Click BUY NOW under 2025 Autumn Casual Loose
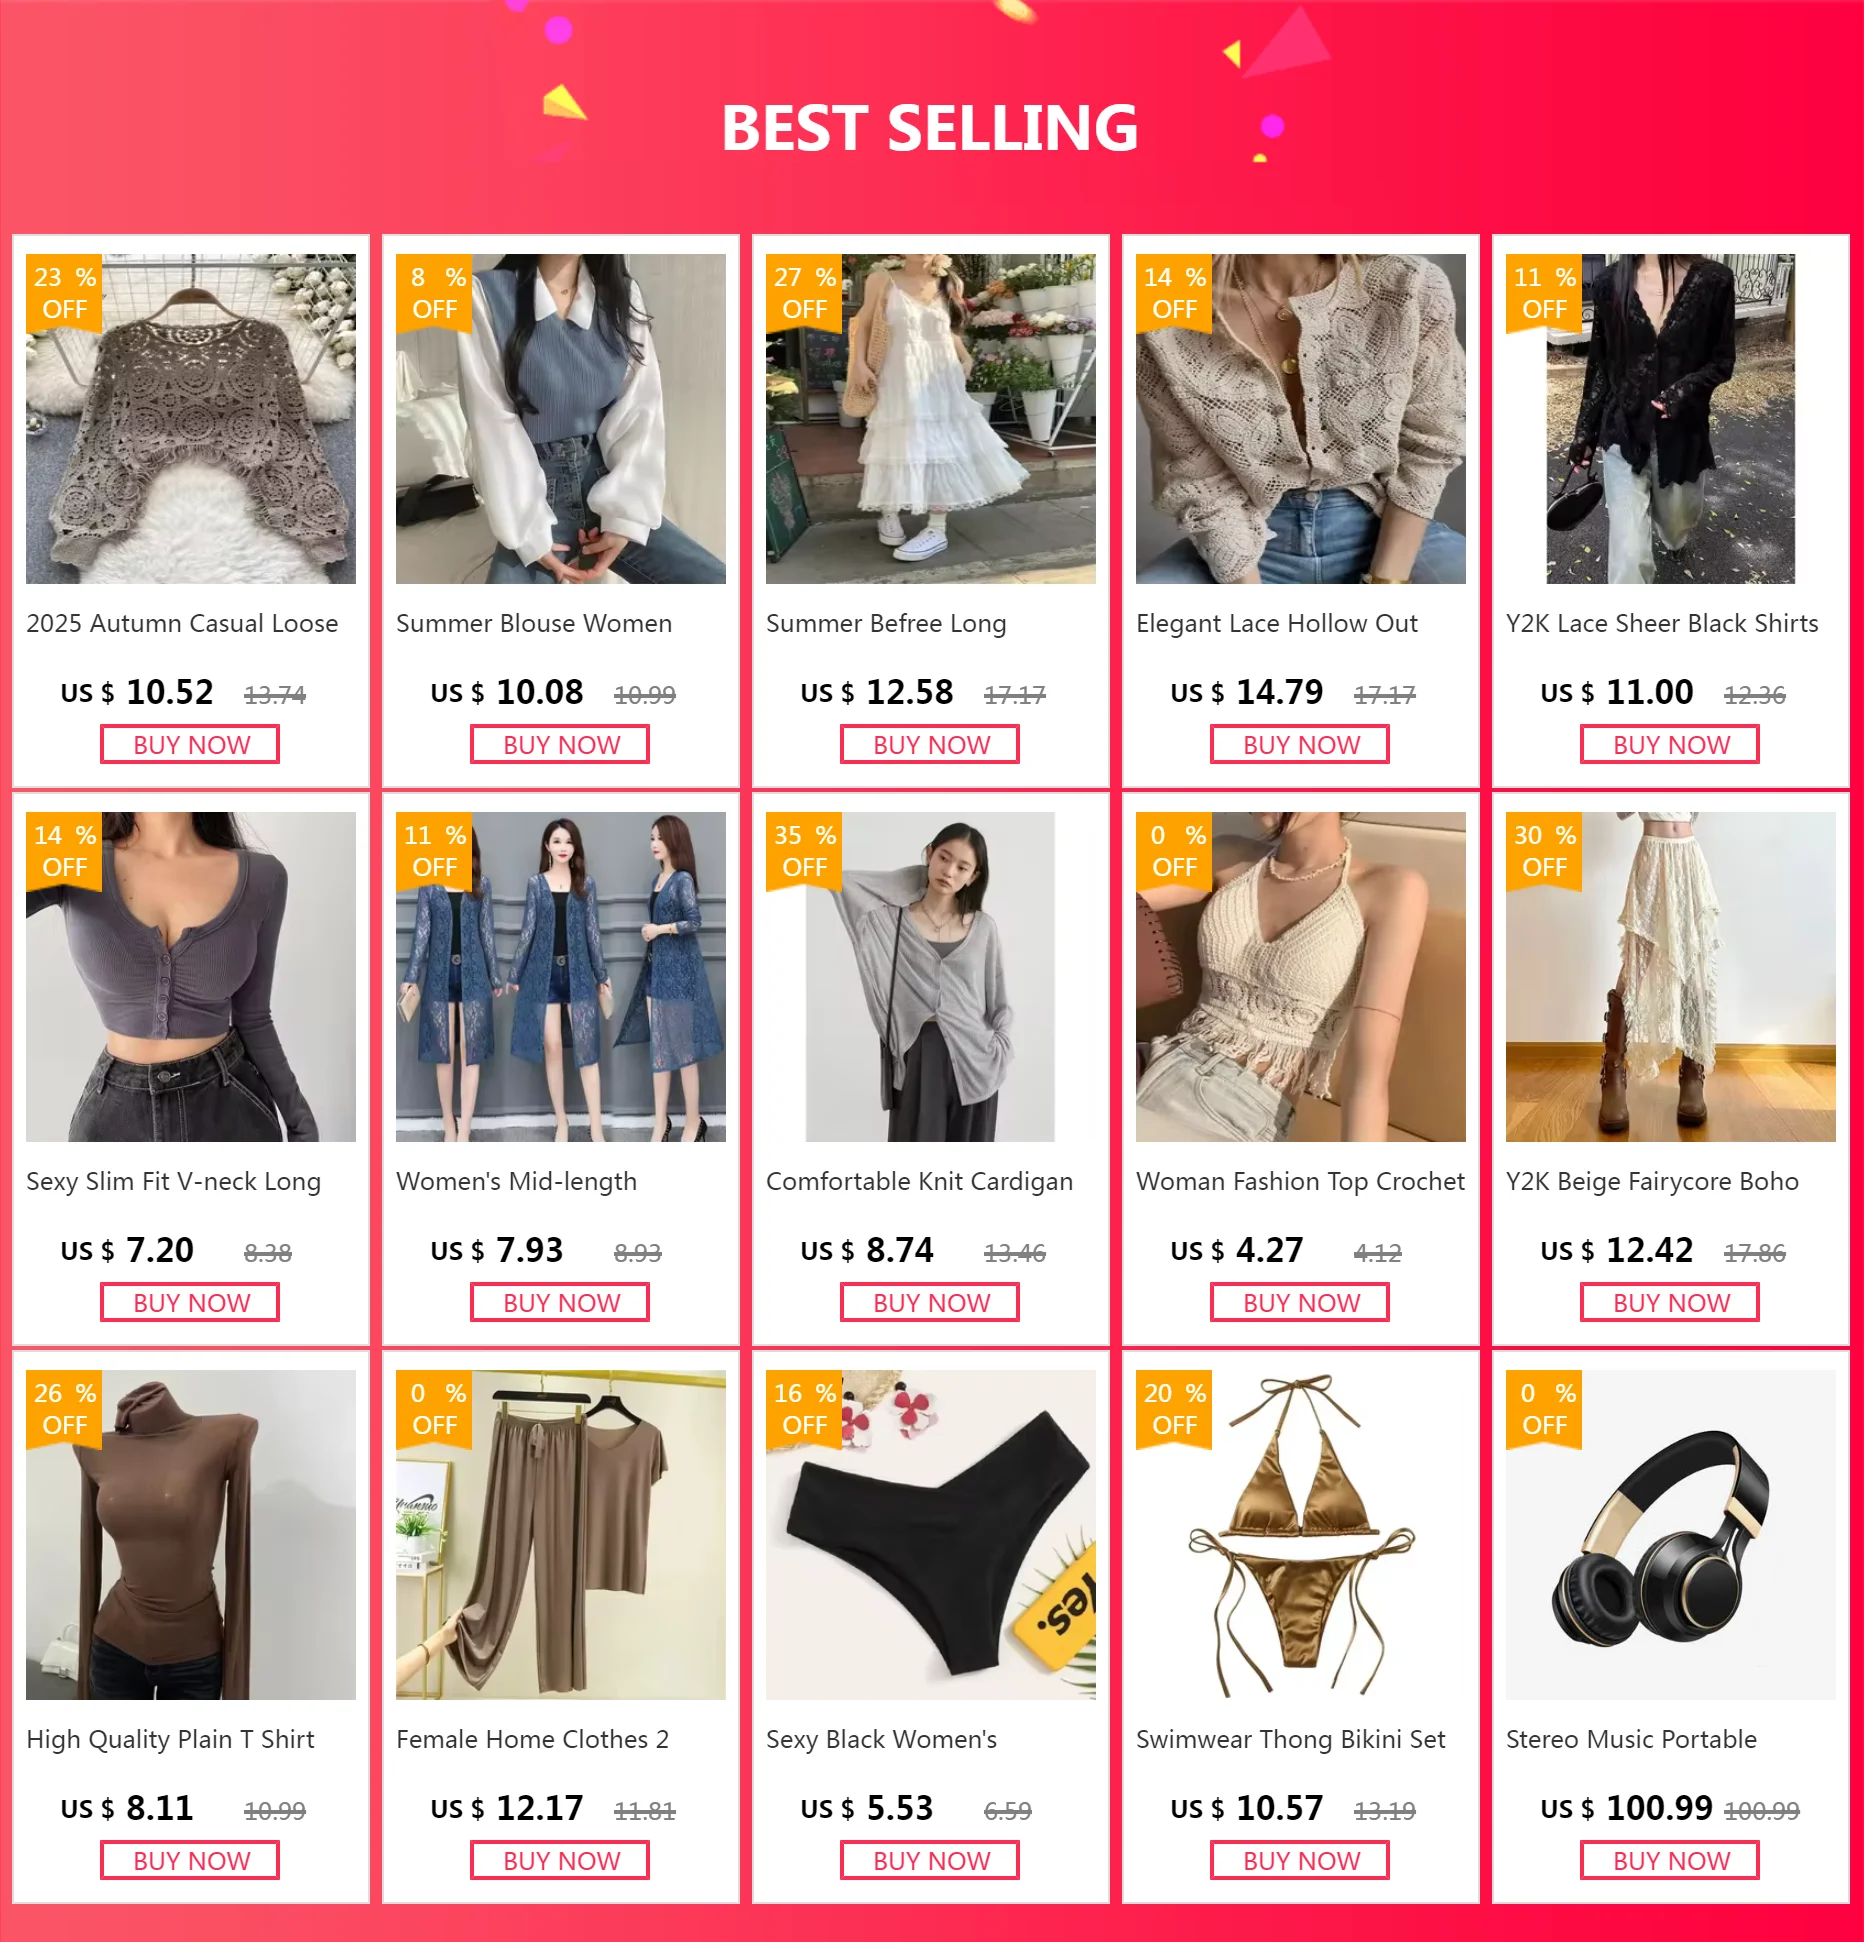Screen dimensions: 1864x1942 [190, 745]
